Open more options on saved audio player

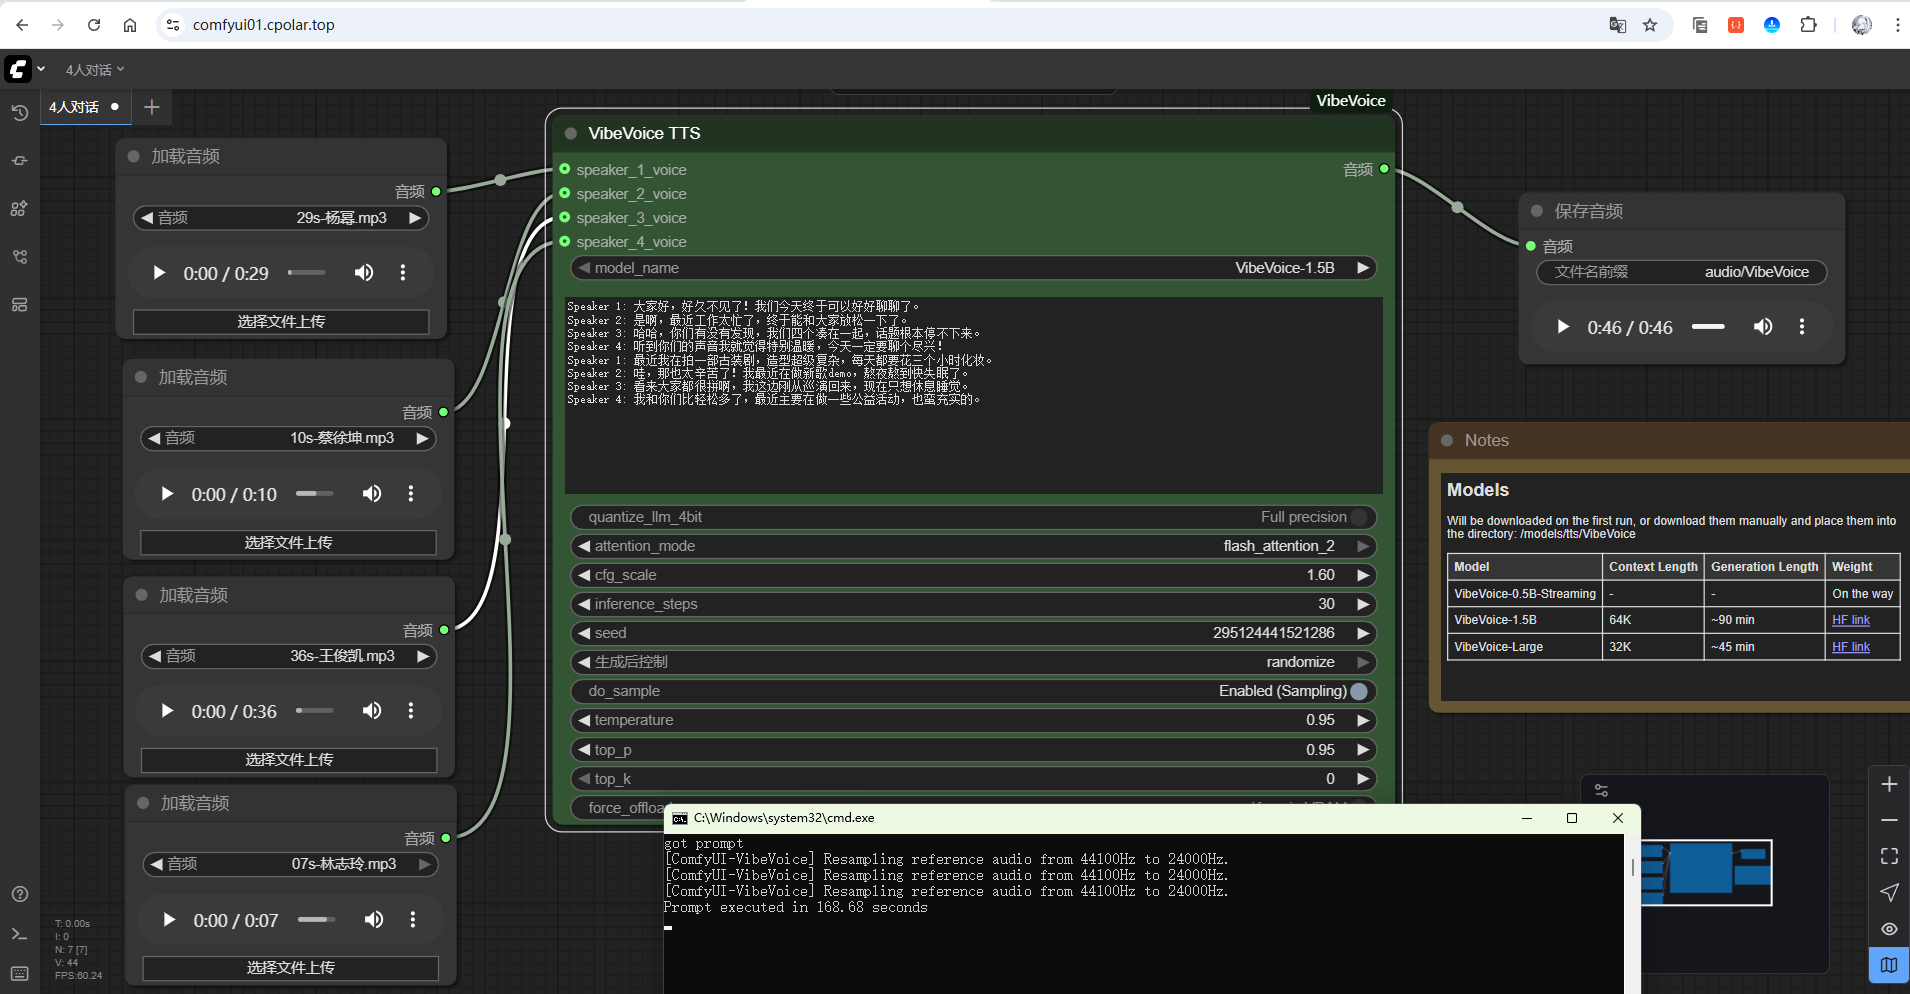(x=1802, y=327)
